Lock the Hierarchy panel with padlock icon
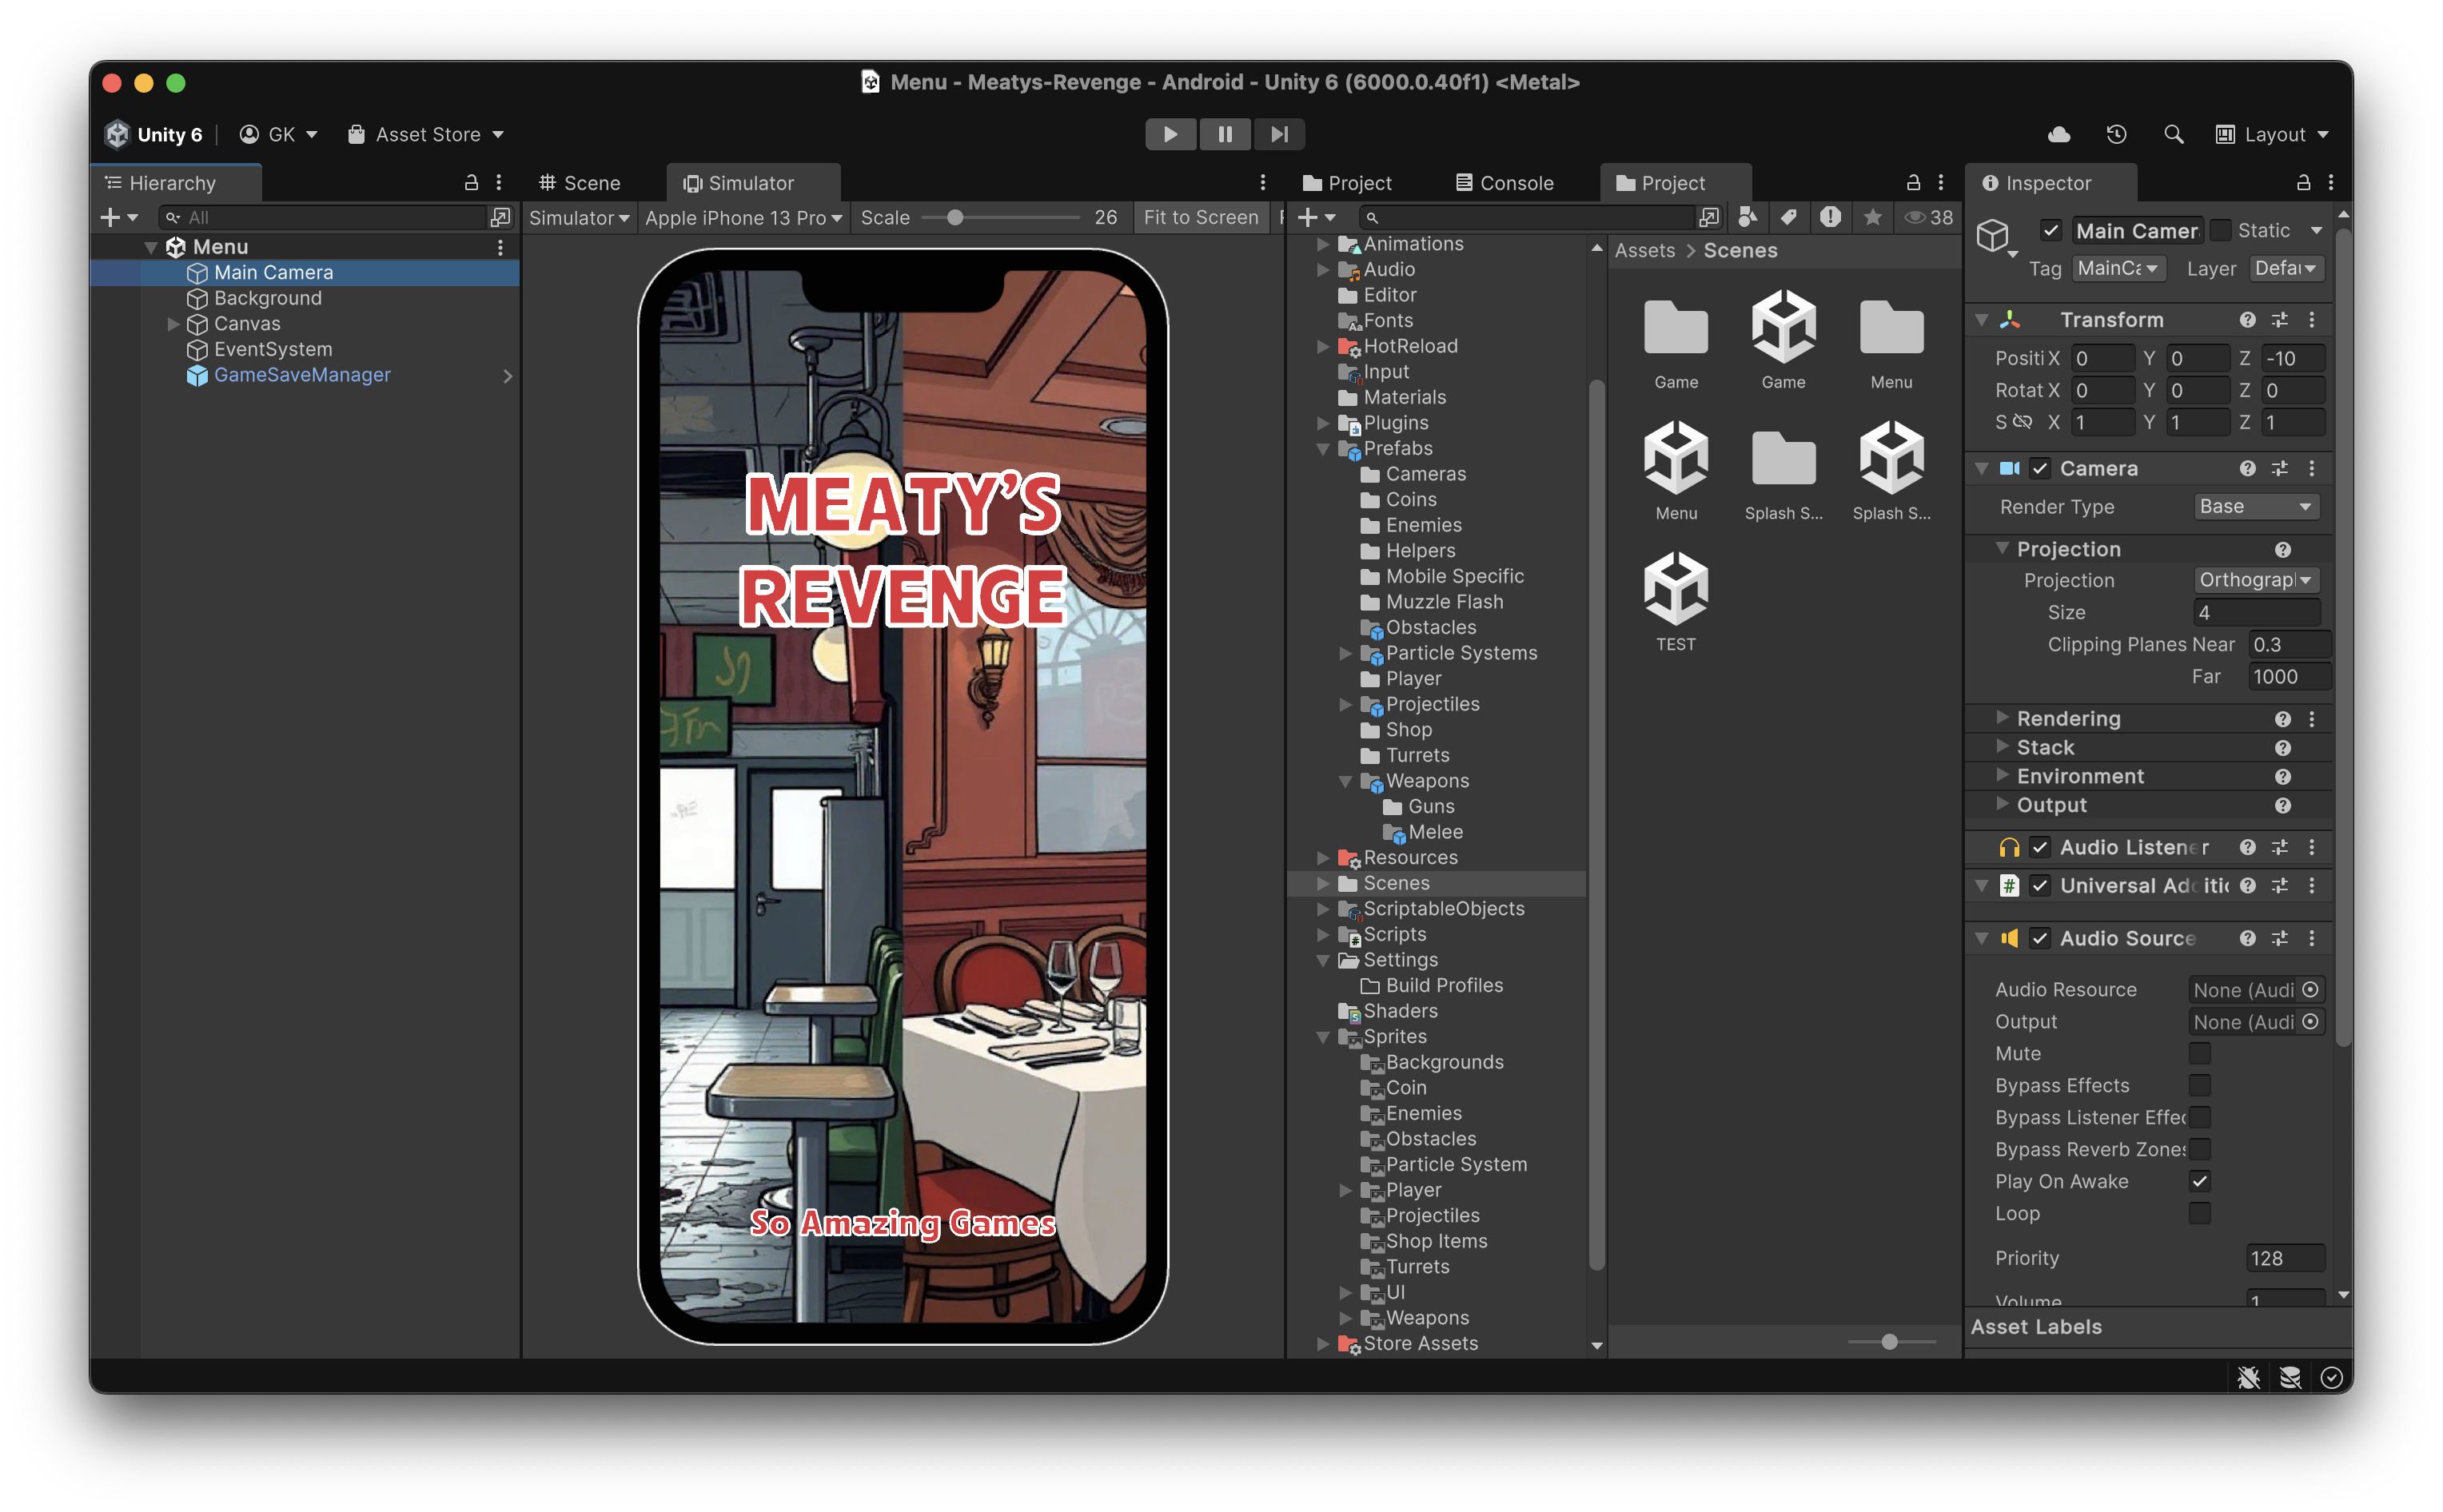The width and height of the screenshot is (2443, 1512). pyautogui.click(x=471, y=182)
